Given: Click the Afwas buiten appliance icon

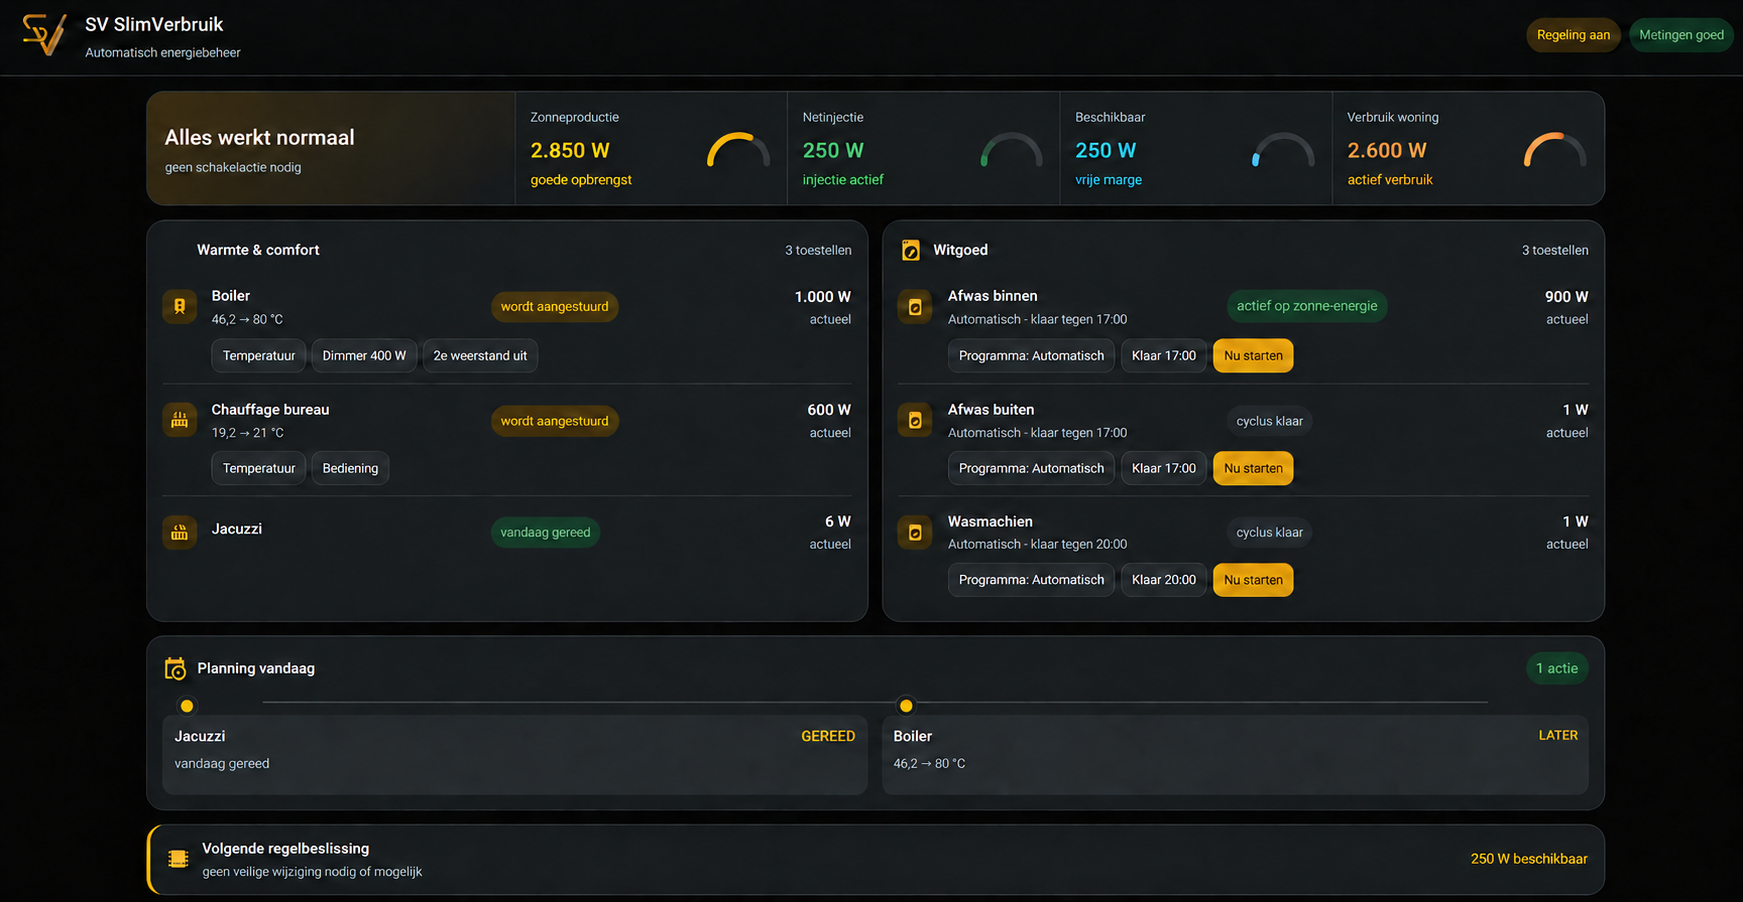Looking at the screenshot, I should point(915,420).
